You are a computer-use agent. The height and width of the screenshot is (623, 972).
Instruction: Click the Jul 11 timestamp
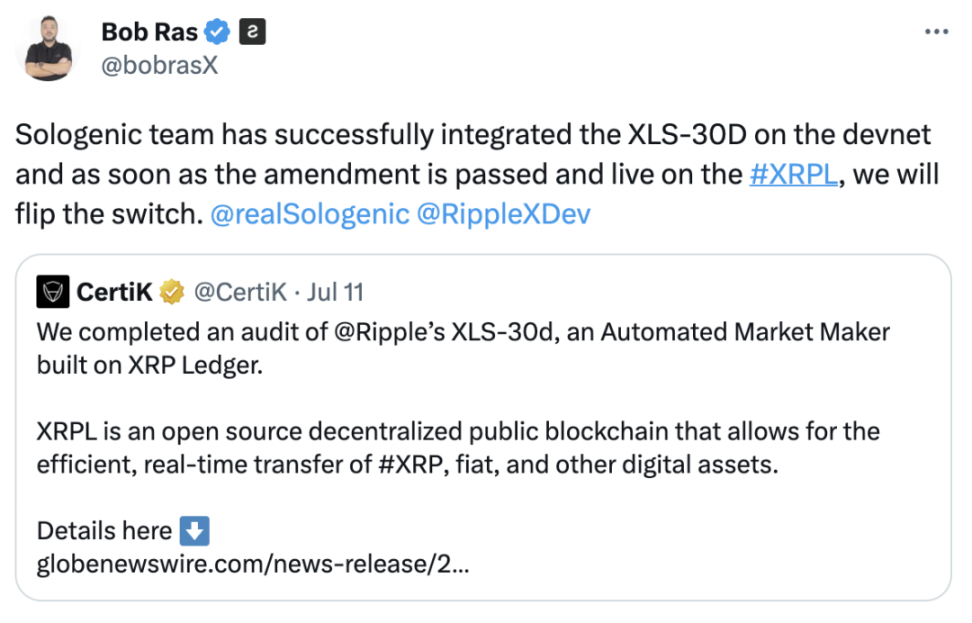coord(336,292)
